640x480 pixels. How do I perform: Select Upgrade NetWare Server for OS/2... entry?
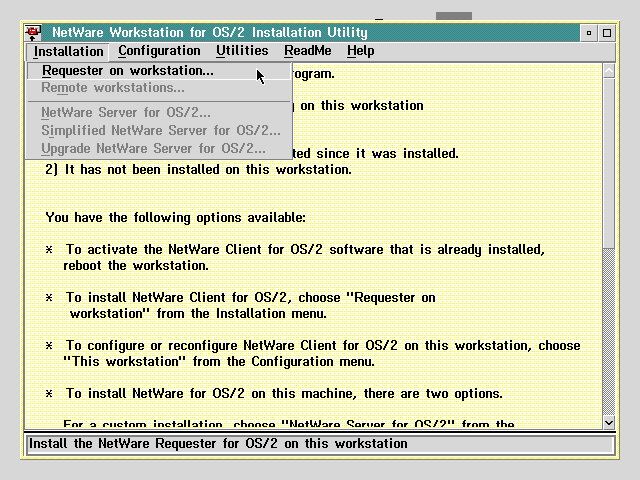coord(159,149)
